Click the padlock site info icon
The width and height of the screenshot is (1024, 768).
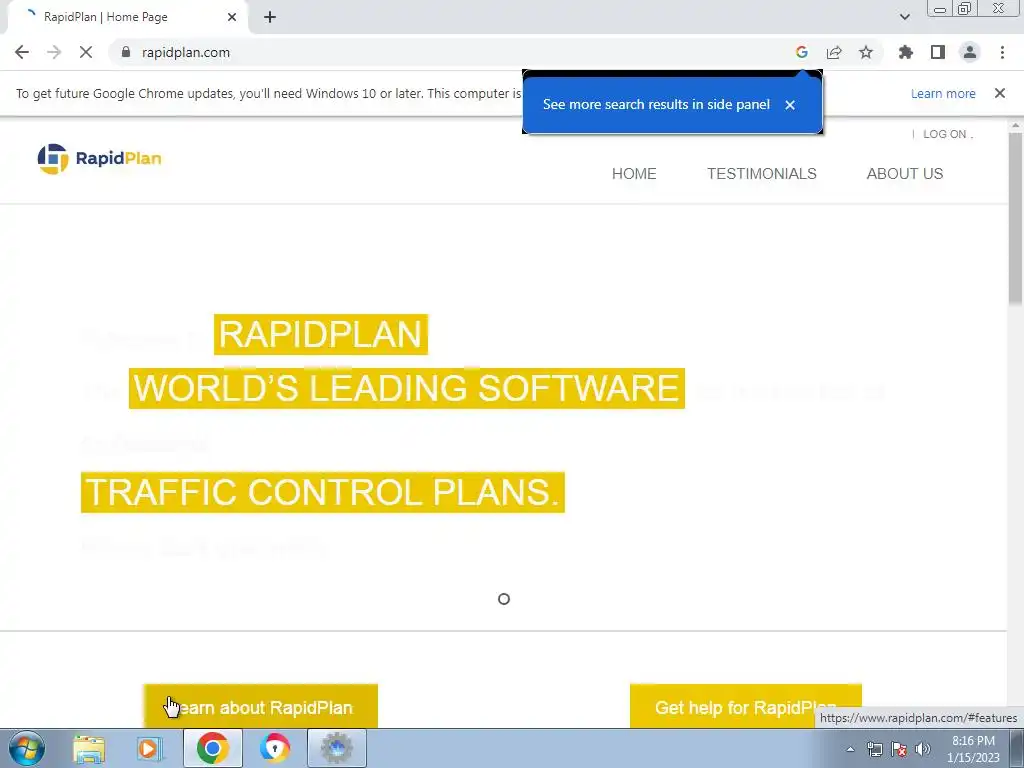click(126, 52)
